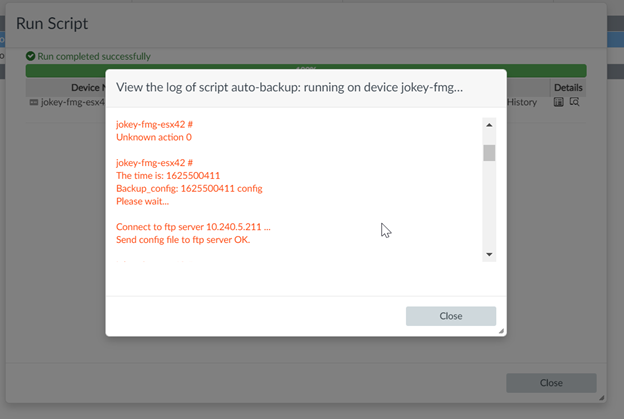Click the magnifier icon under Details column
624x419 pixels.
point(574,102)
